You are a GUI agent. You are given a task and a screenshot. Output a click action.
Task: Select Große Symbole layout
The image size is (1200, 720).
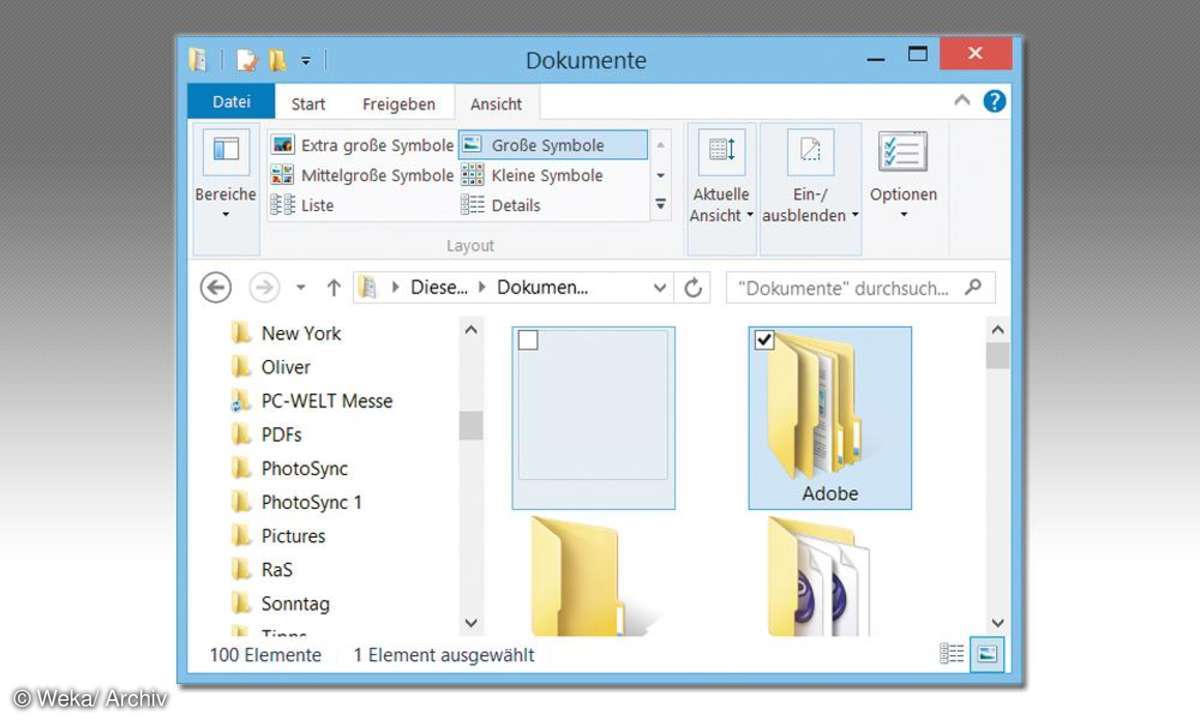coord(553,145)
